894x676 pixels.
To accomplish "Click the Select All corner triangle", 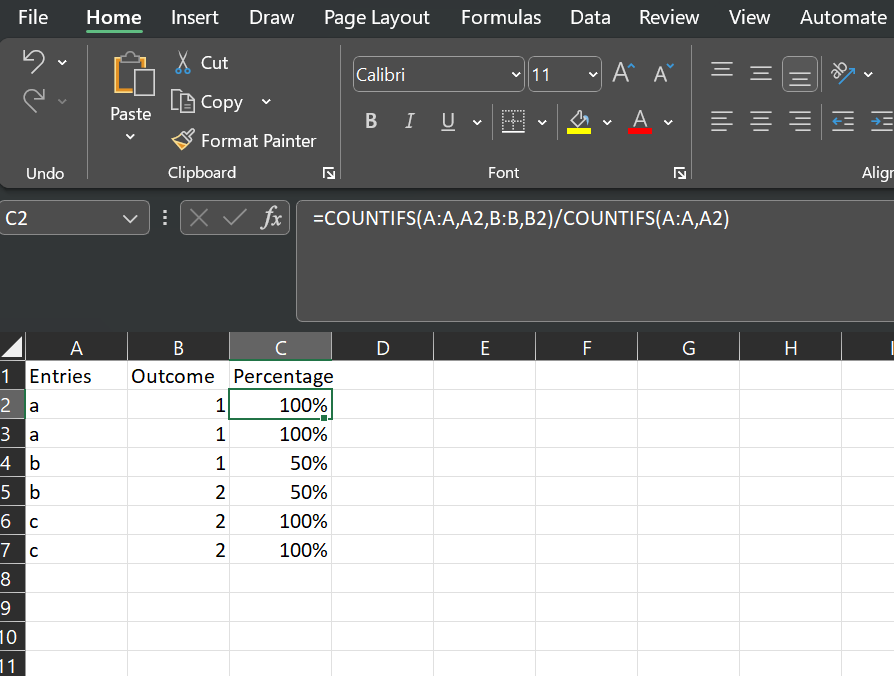I will pyautogui.click(x=12, y=347).
